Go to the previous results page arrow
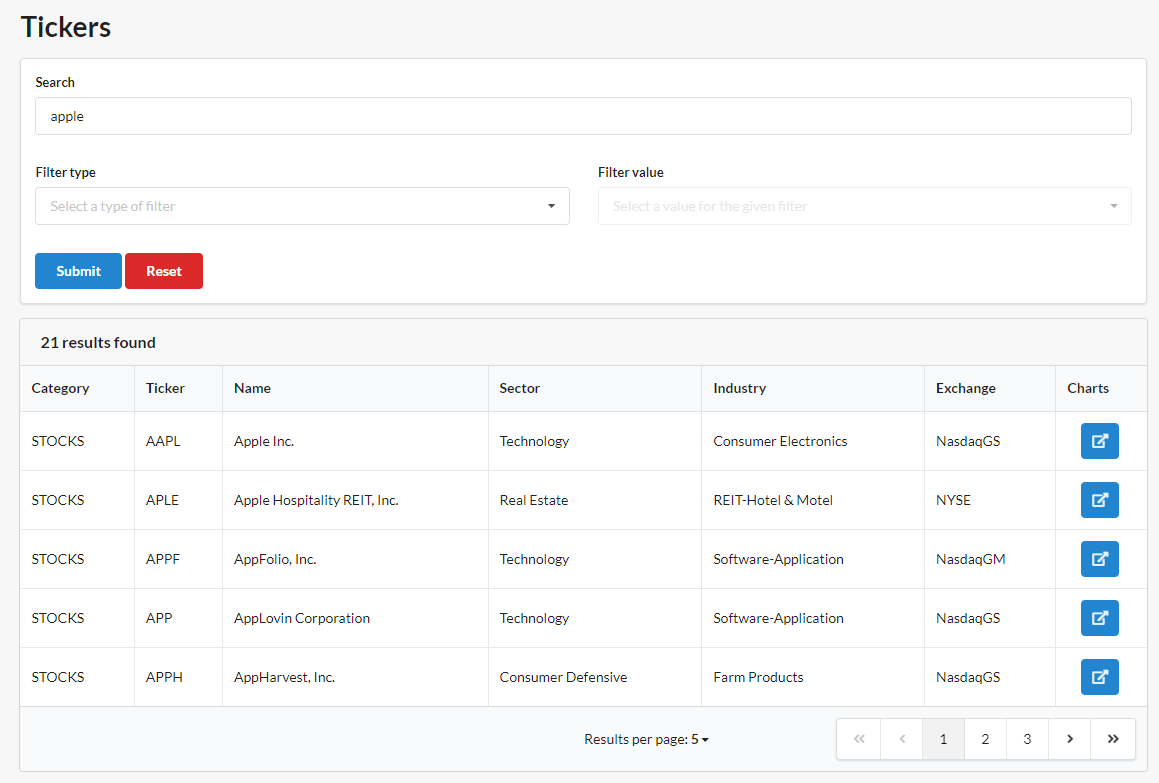The height and width of the screenshot is (783, 1159). [x=902, y=739]
